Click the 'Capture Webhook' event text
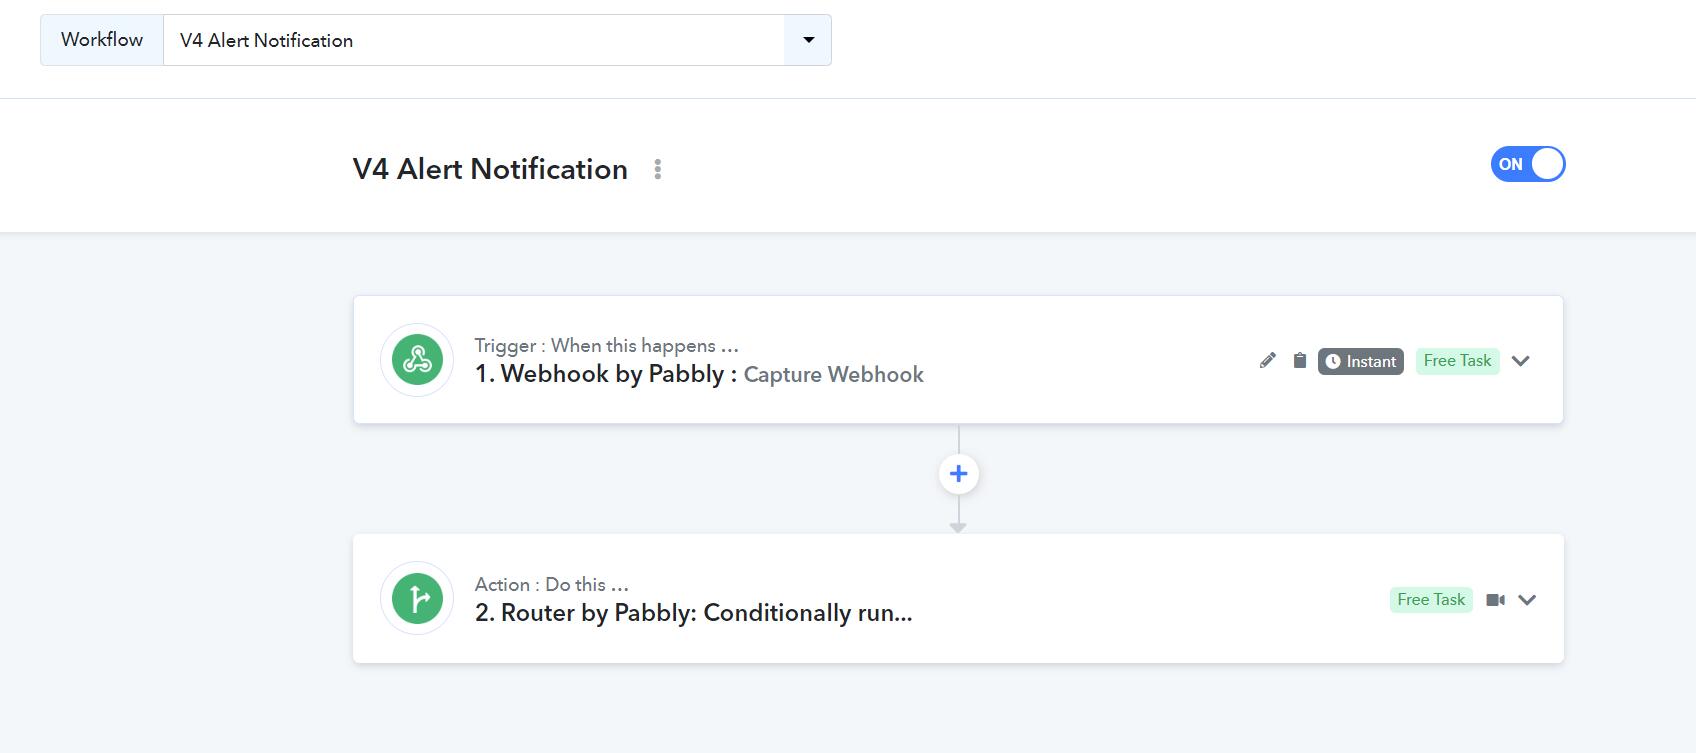The height and width of the screenshot is (753, 1696). [x=833, y=375]
